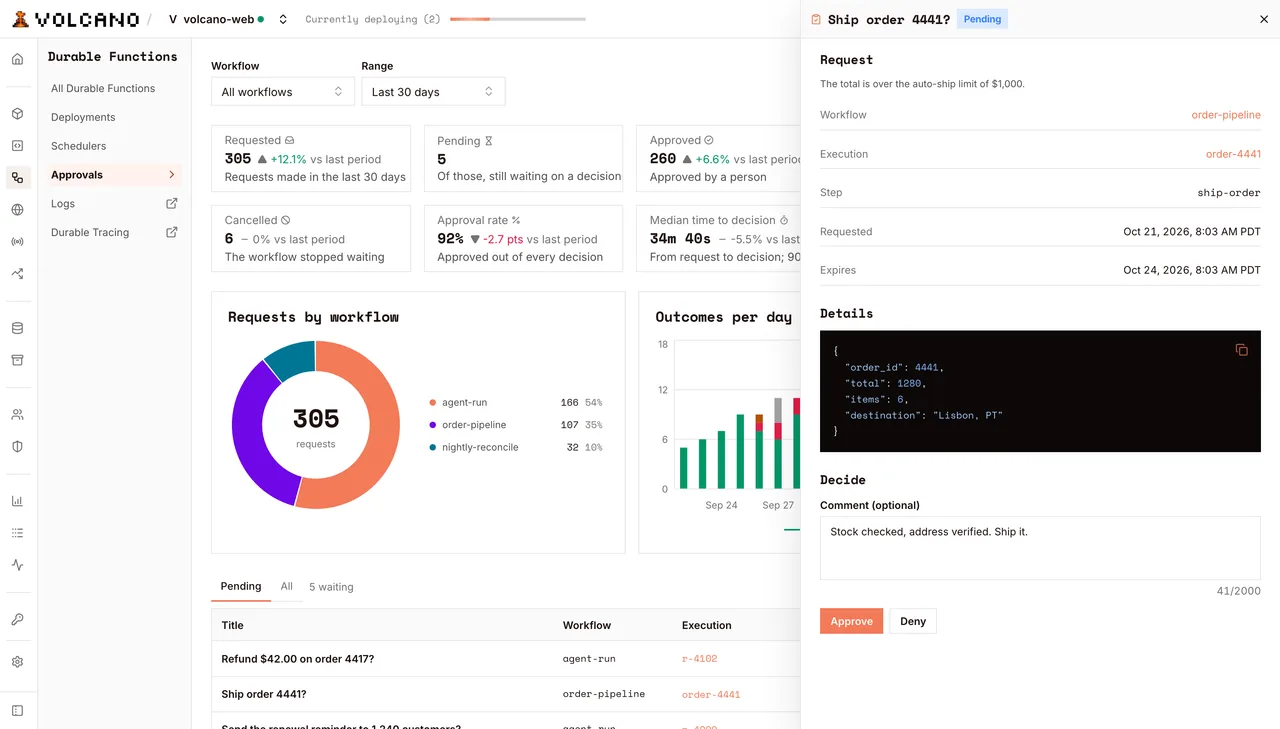The width and height of the screenshot is (1280, 729).
Task: Switch to the Pending tab
Action: [x=241, y=587]
